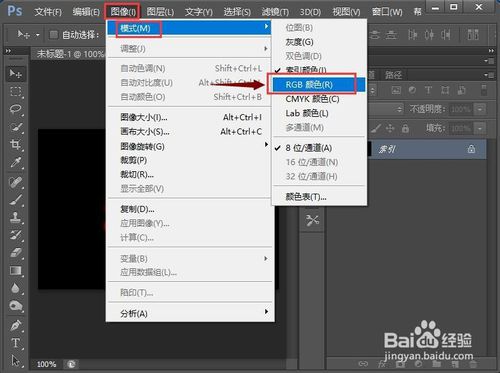The height and width of the screenshot is (373, 500).
Task: Toggle adjustment layer filter icon
Action: [x=412, y=90]
